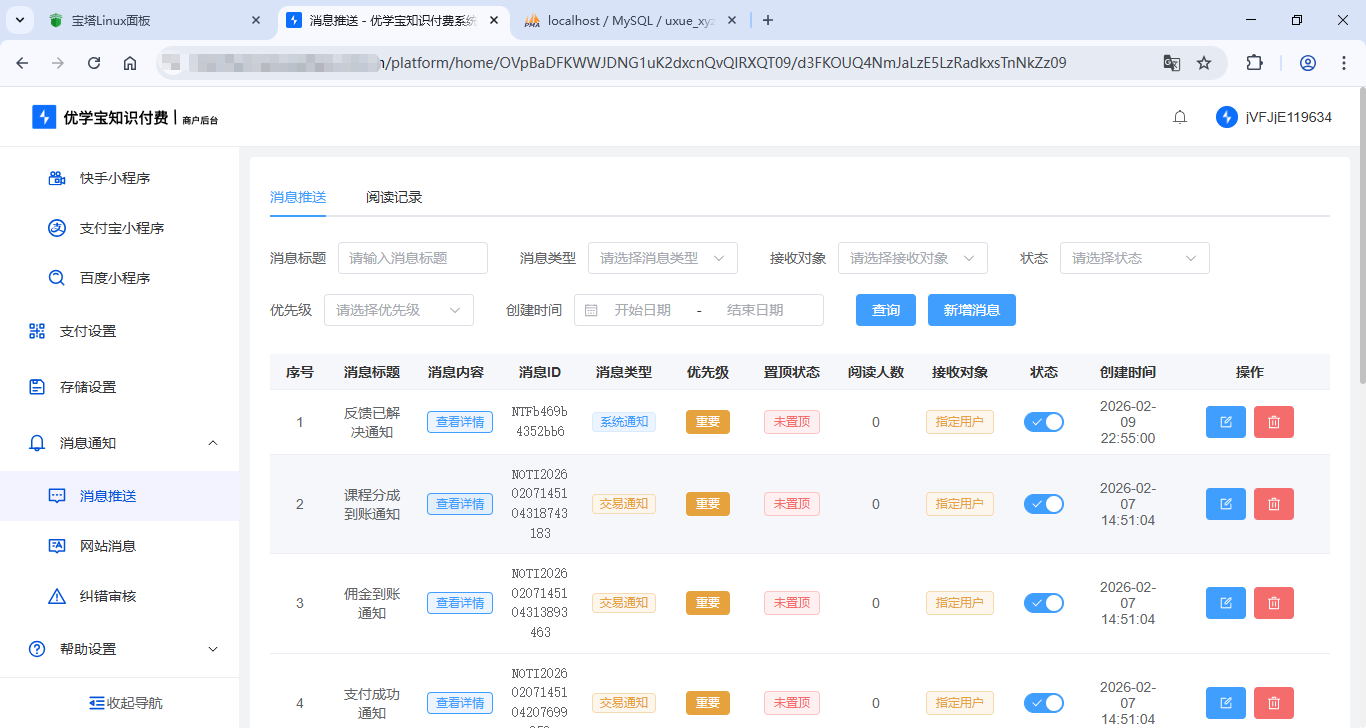Screen dimensions: 1366x728
Task: Toggle status switch for 反馈已解决通知
Action: click(x=1043, y=422)
